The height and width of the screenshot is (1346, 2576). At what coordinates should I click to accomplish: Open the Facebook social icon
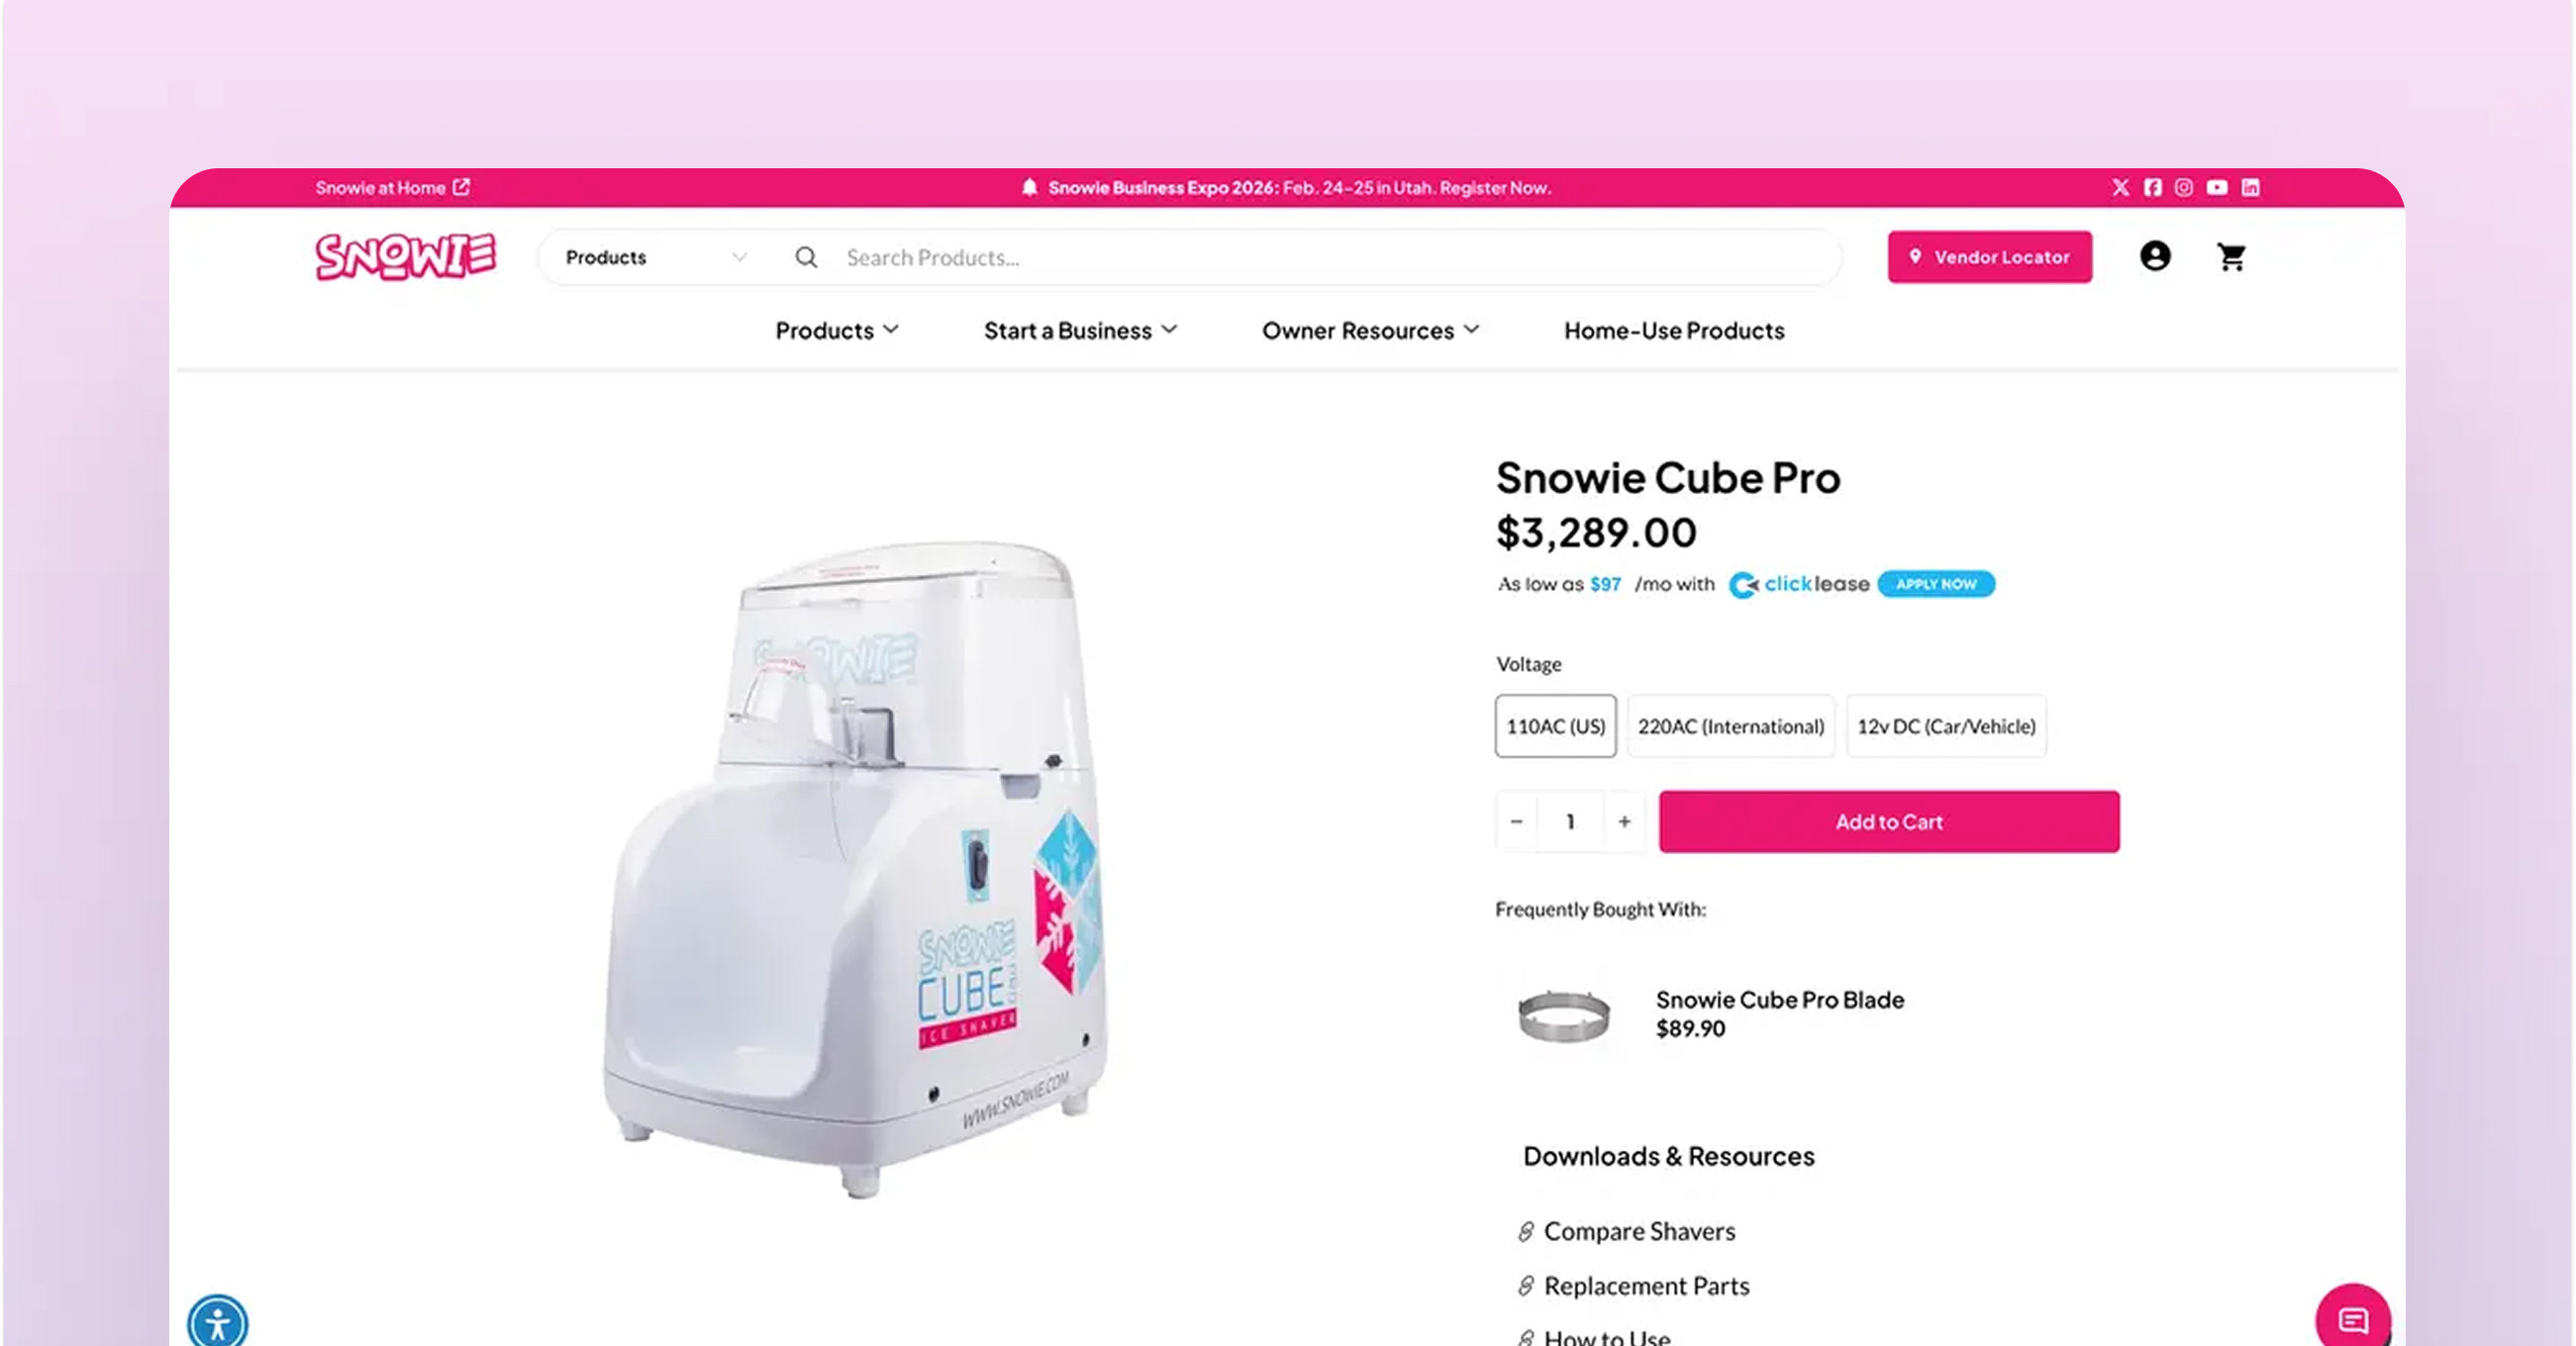(2152, 187)
